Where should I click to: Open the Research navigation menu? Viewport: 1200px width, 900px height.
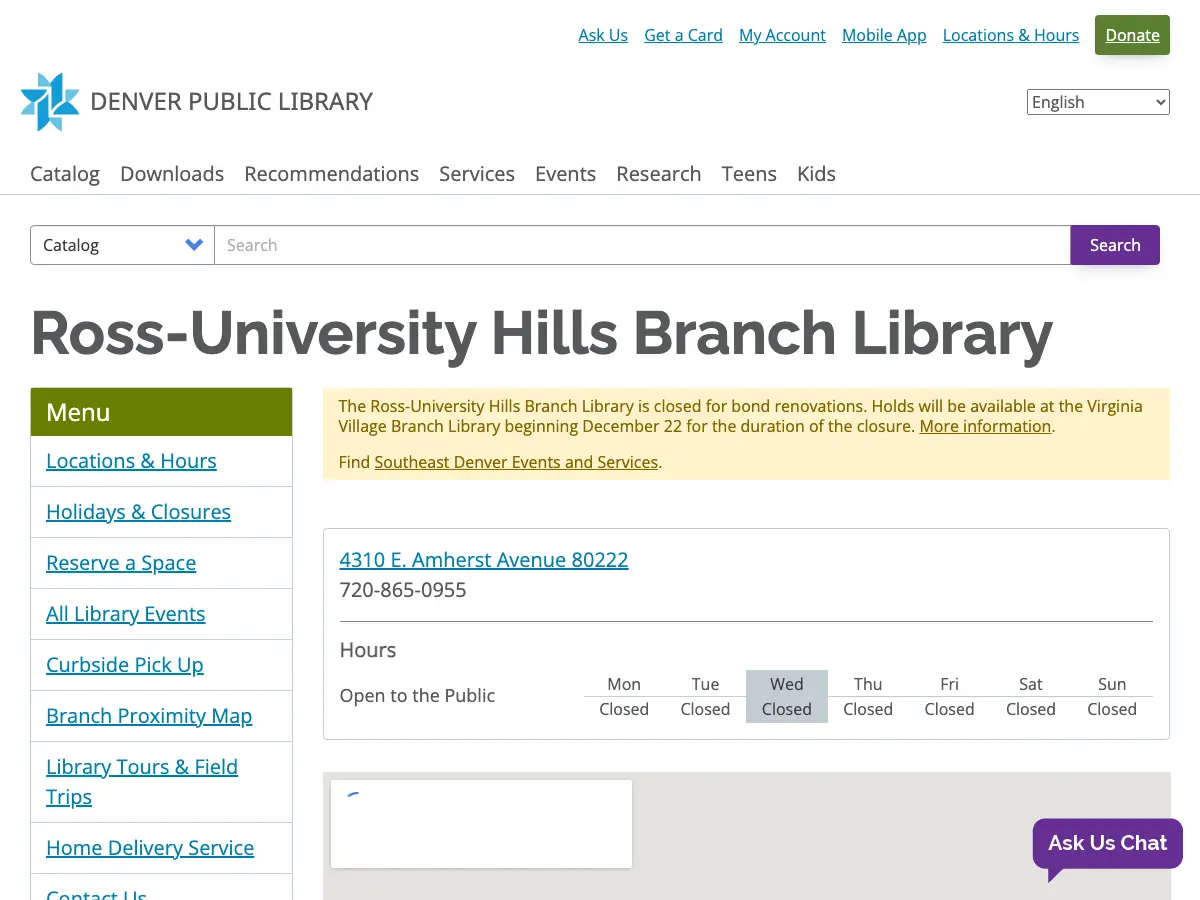659,174
